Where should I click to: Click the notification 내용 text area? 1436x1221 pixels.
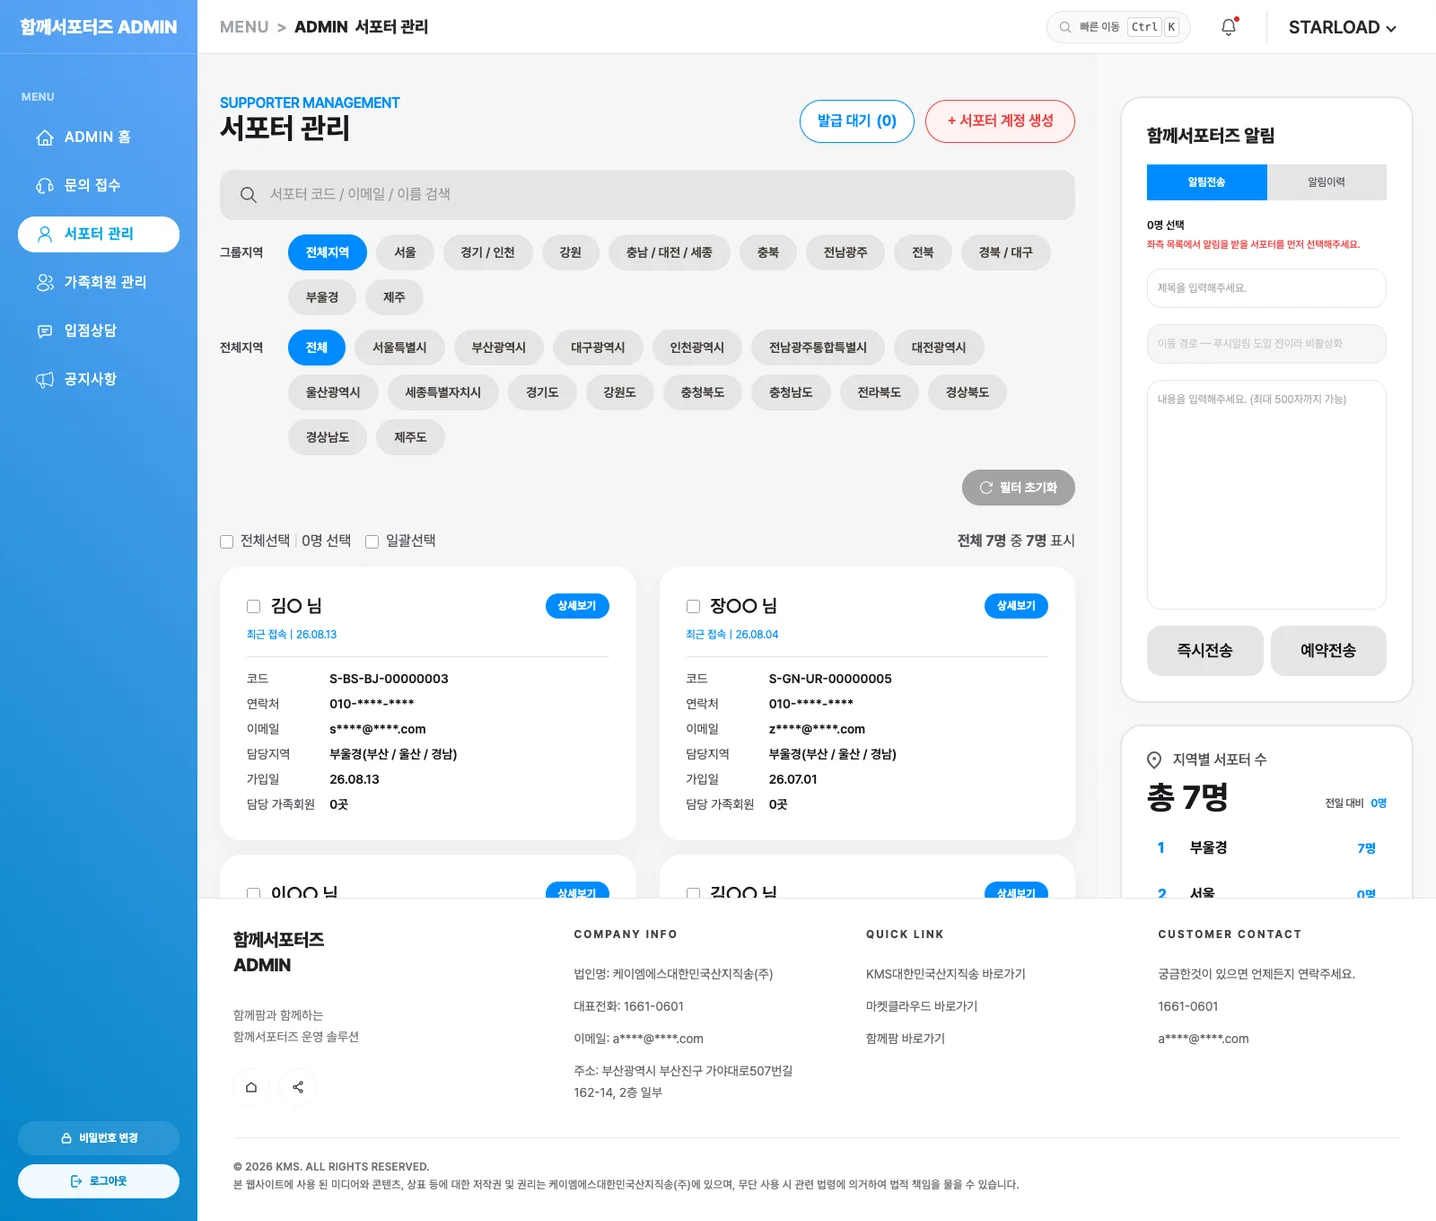(1266, 495)
